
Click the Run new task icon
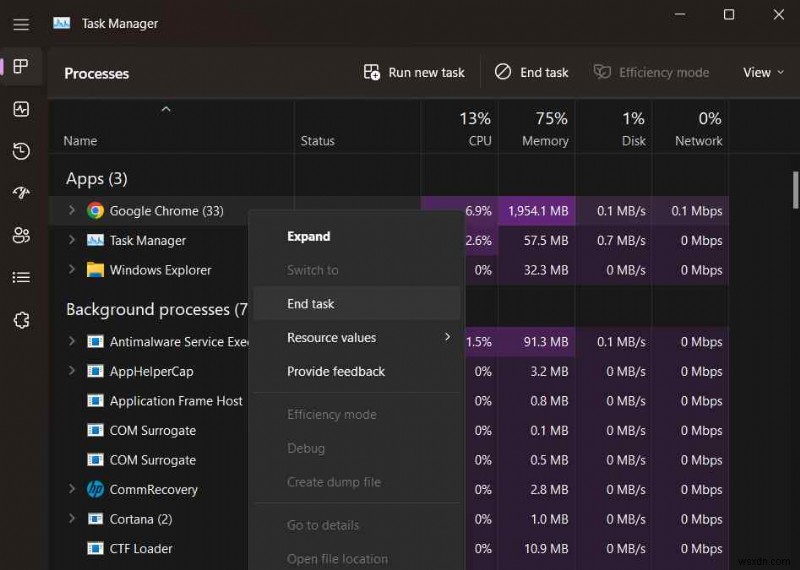click(371, 72)
